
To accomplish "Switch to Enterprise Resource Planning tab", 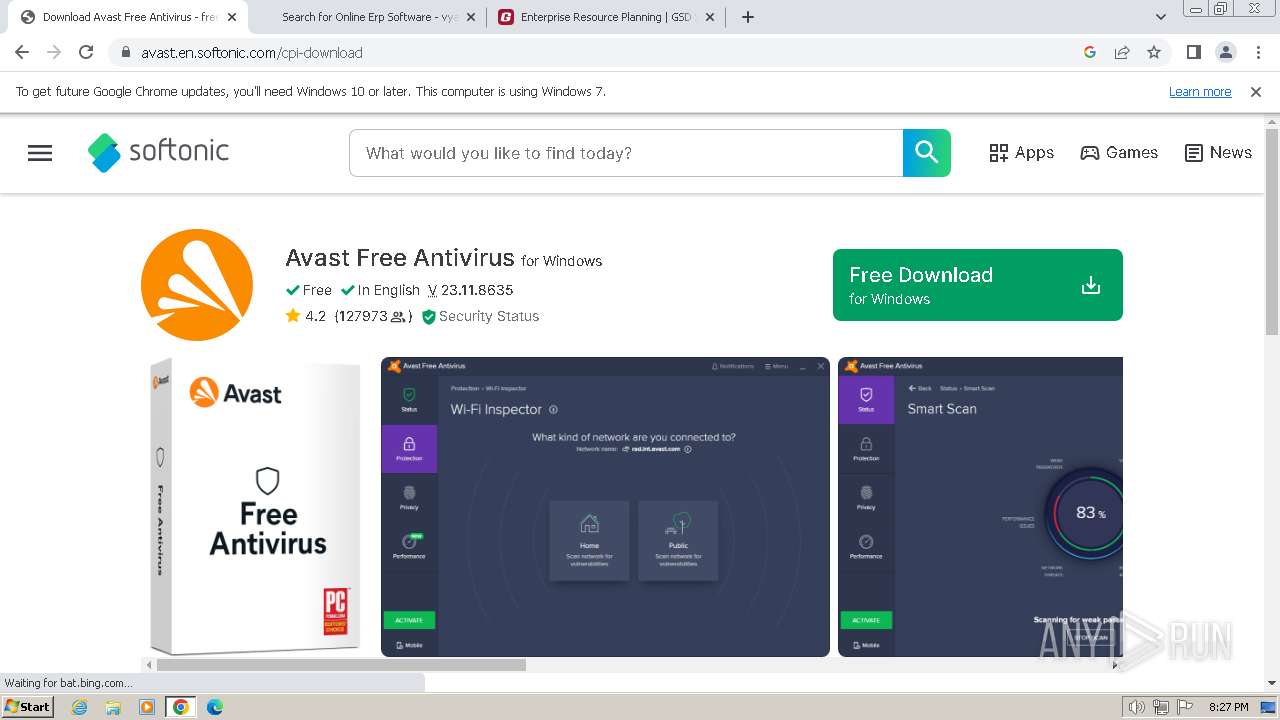I will tap(606, 17).
